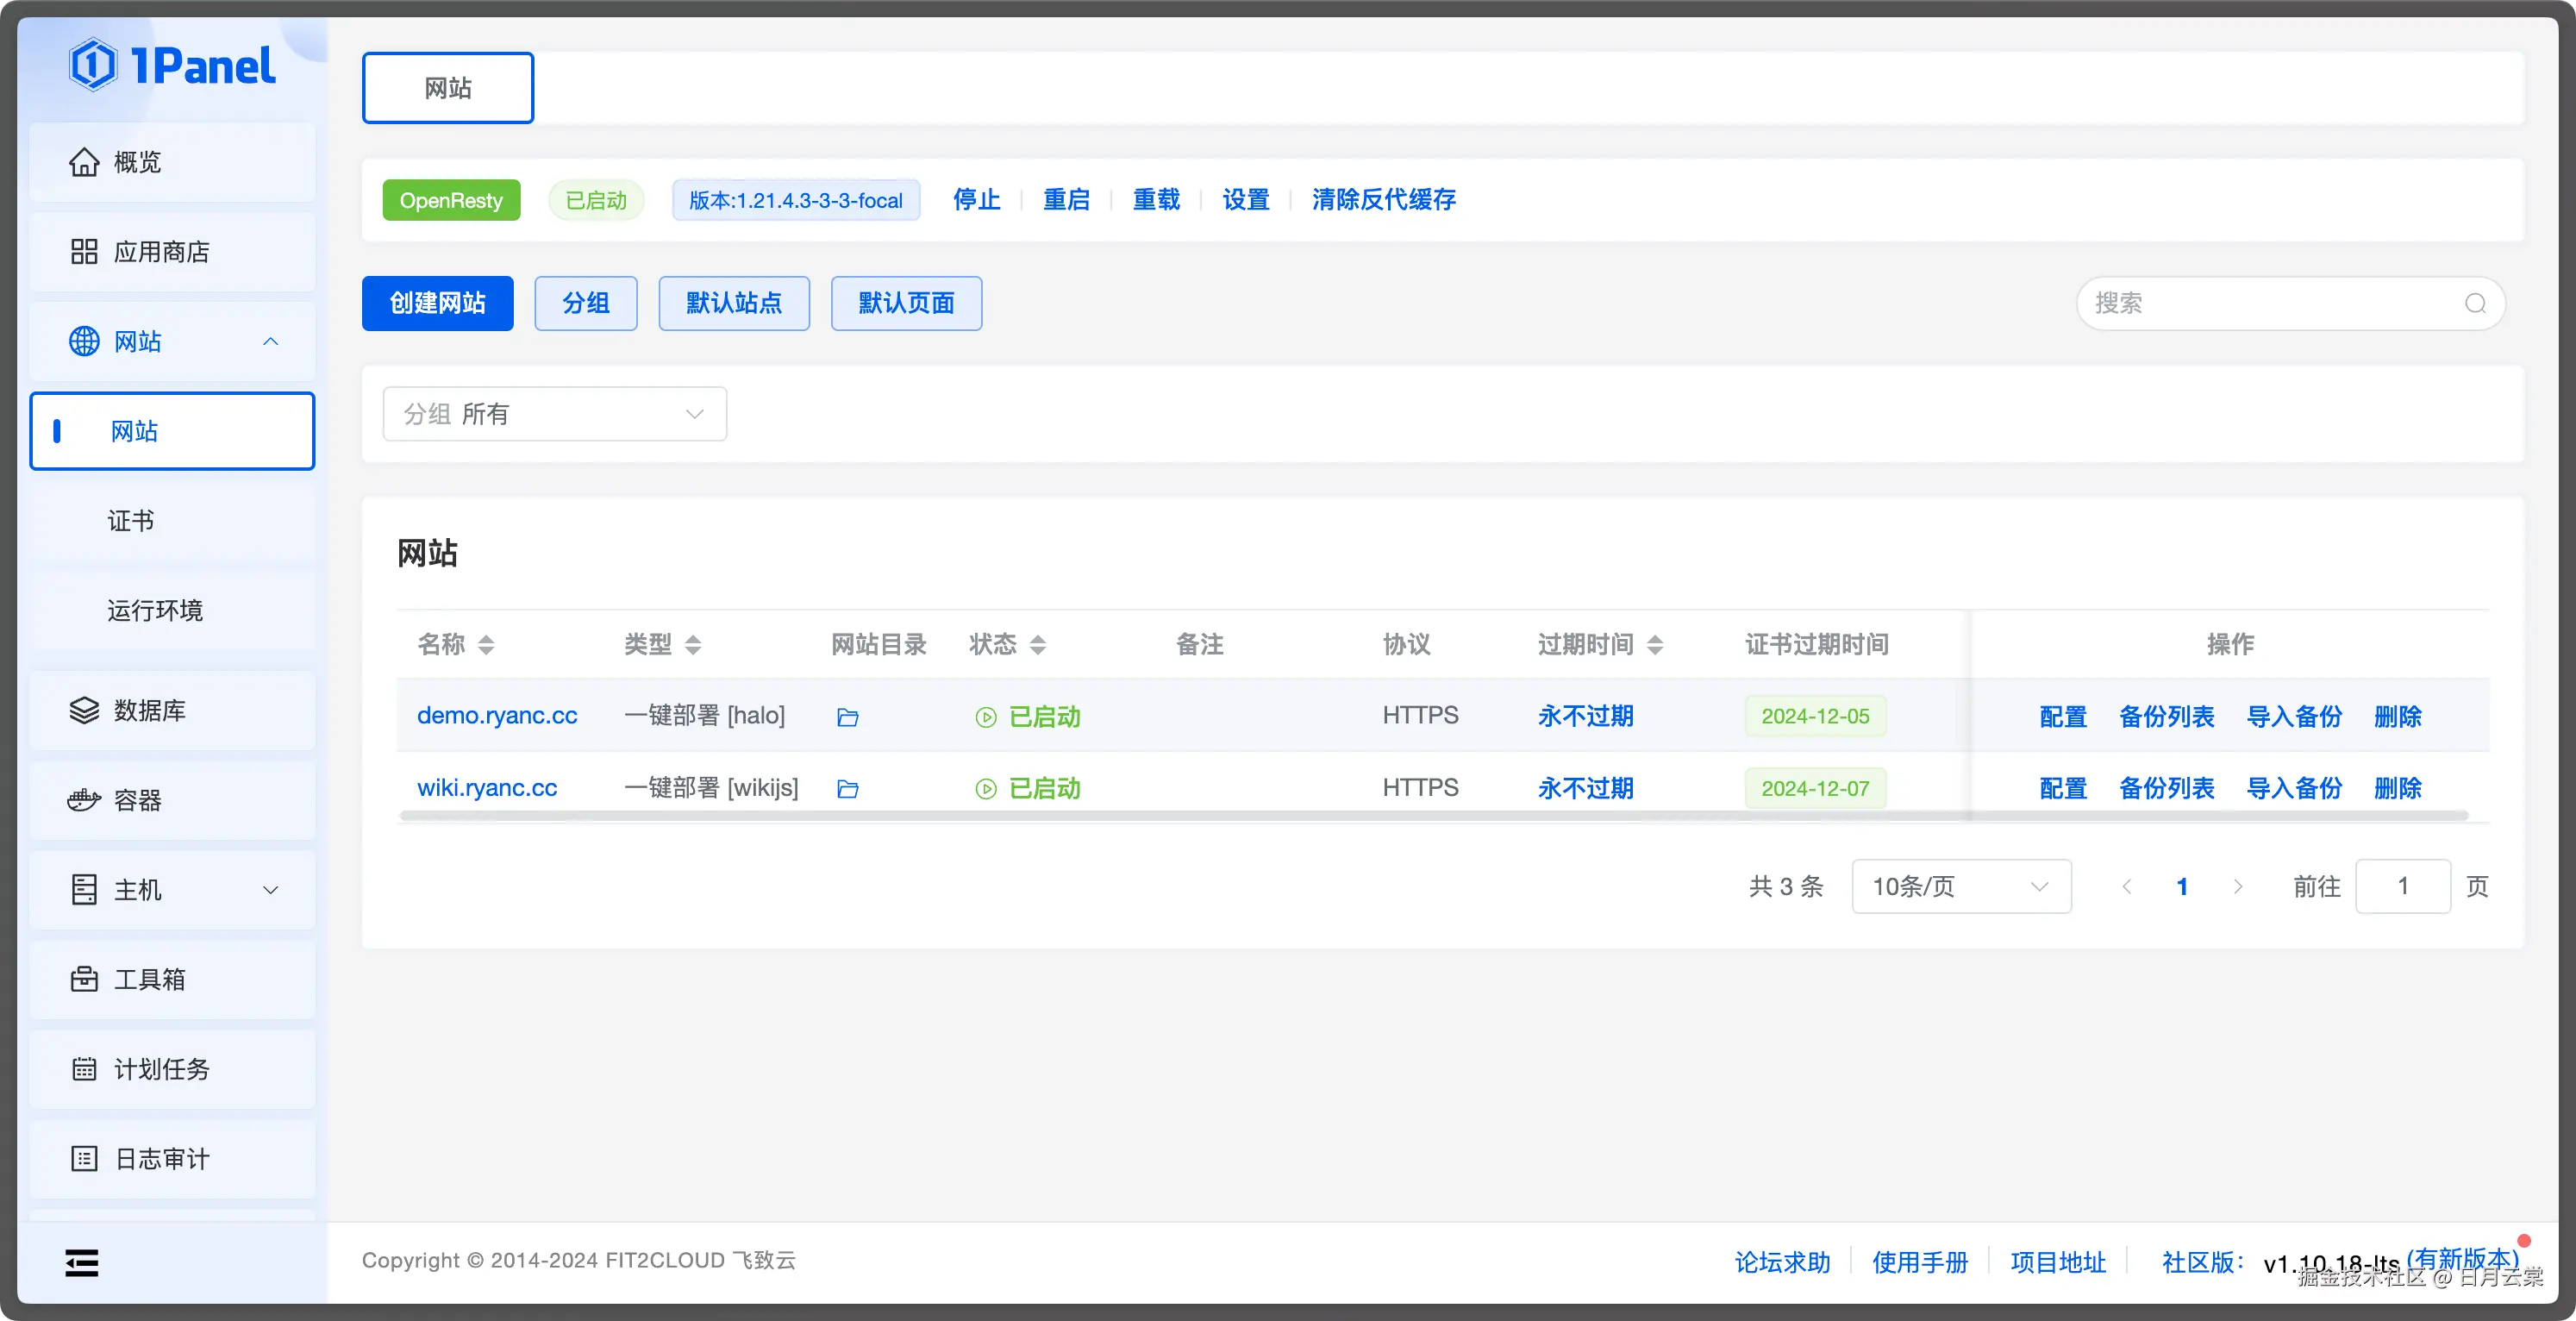The height and width of the screenshot is (1321, 2576).
Task: Click 清除反代缓存 link
Action: click(1383, 200)
